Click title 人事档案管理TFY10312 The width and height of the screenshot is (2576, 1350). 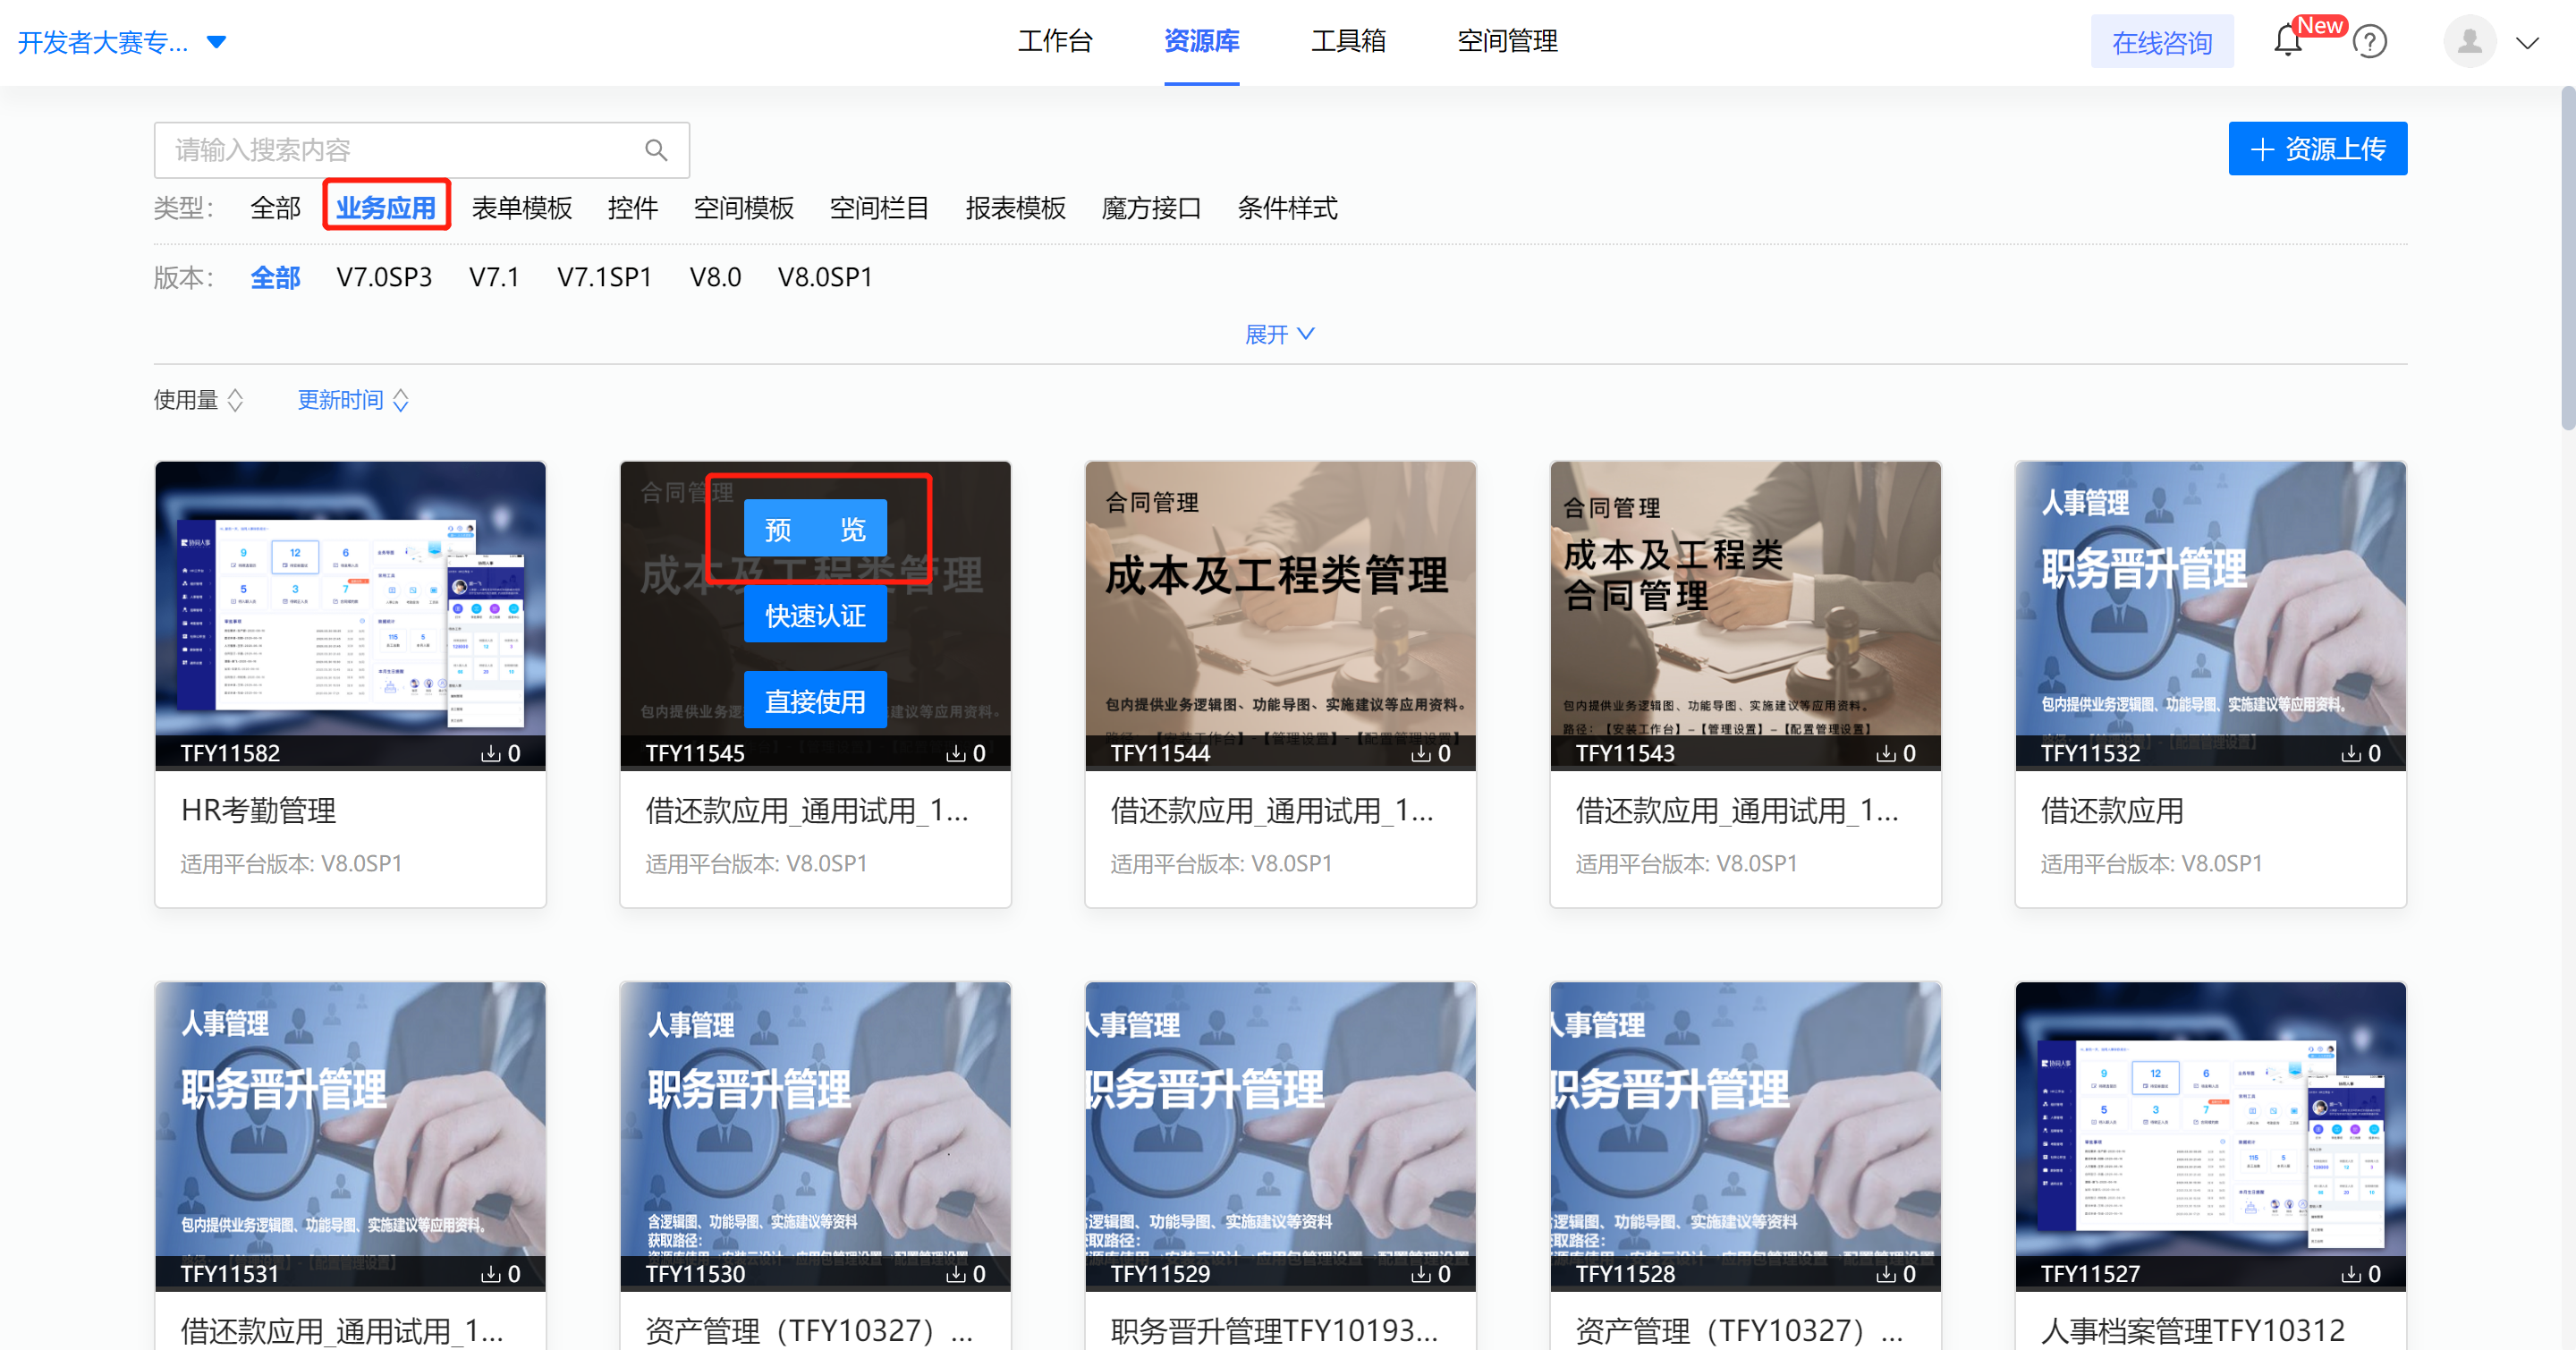(x=2192, y=1331)
